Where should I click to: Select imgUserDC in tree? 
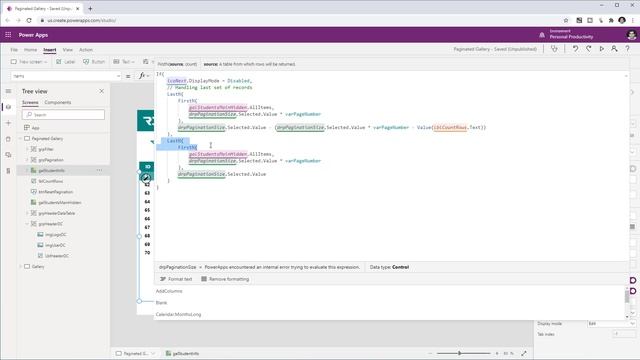click(55, 245)
